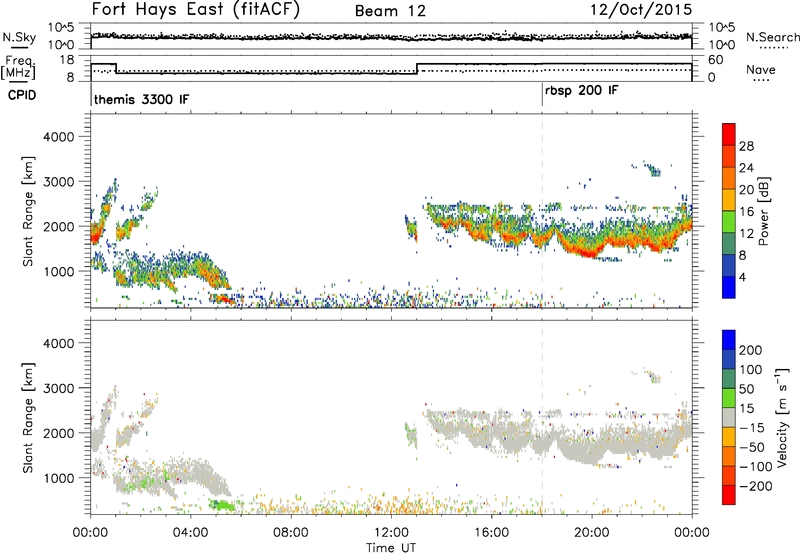Click the velocity panel 'Slant Range [km]' label

click(x=28, y=418)
